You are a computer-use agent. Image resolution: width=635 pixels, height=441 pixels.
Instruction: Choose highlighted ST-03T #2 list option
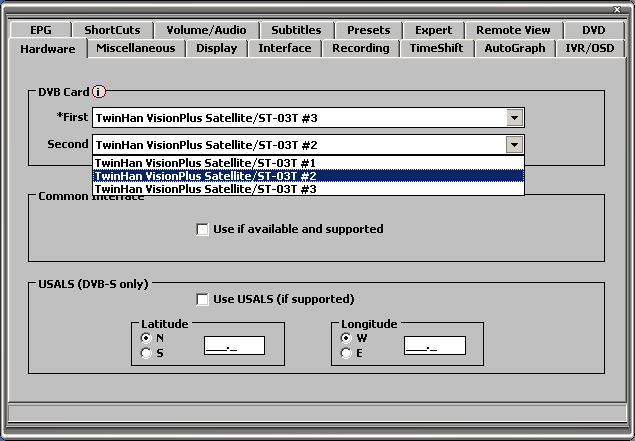[x=308, y=176]
